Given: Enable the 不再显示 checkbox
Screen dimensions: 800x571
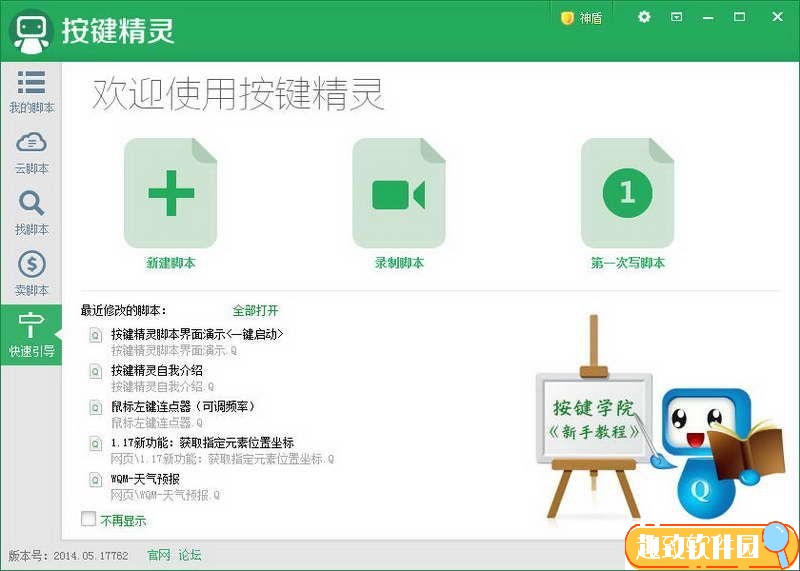Looking at the screenshot, I should tap(89, 519).
